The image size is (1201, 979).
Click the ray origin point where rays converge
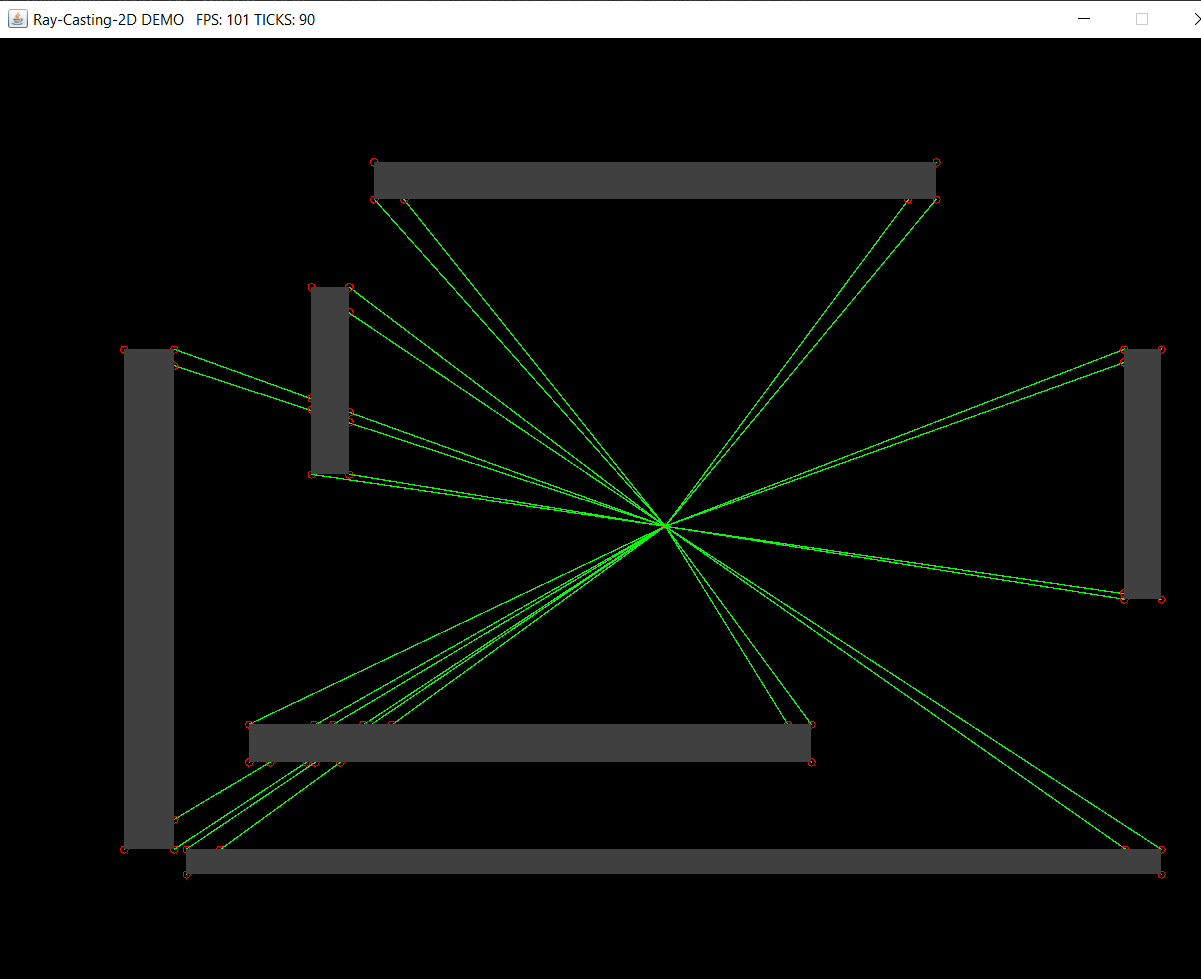[665, 525]
